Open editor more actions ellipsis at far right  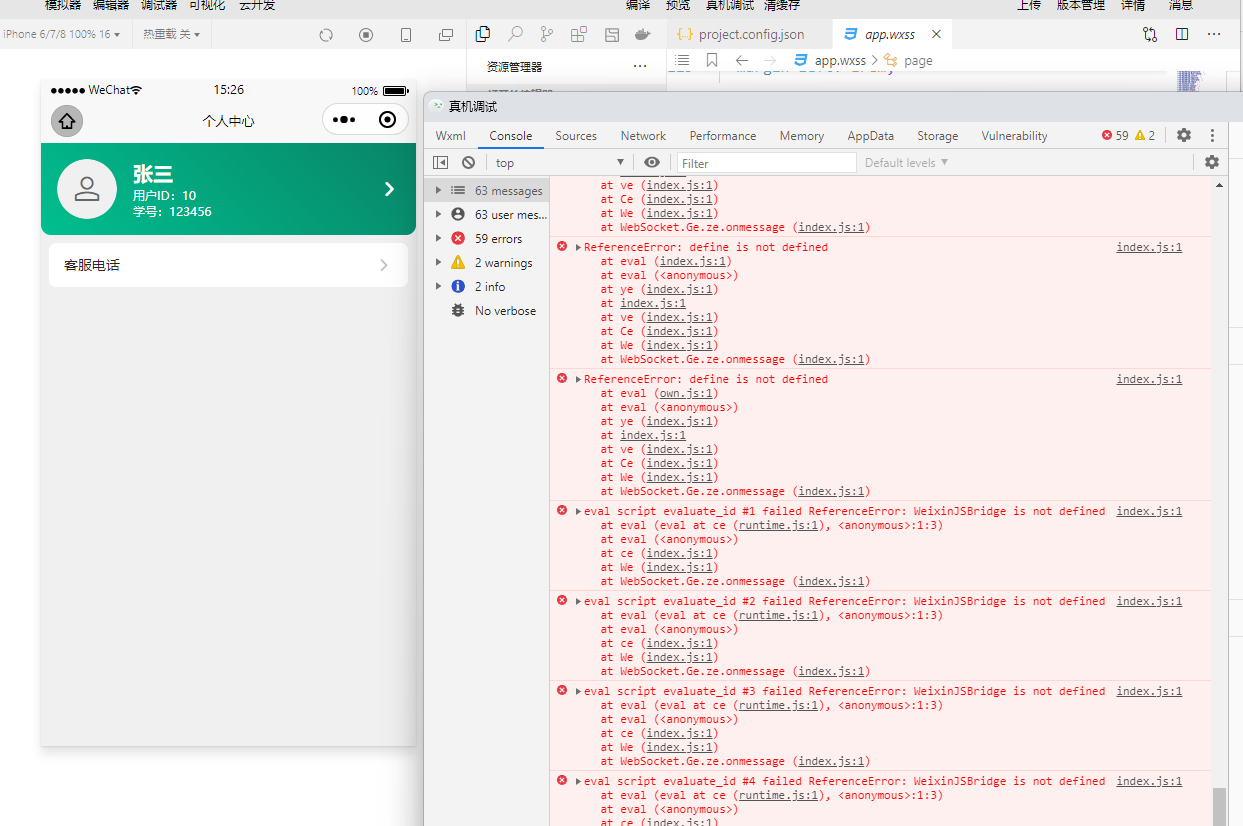1214,34
